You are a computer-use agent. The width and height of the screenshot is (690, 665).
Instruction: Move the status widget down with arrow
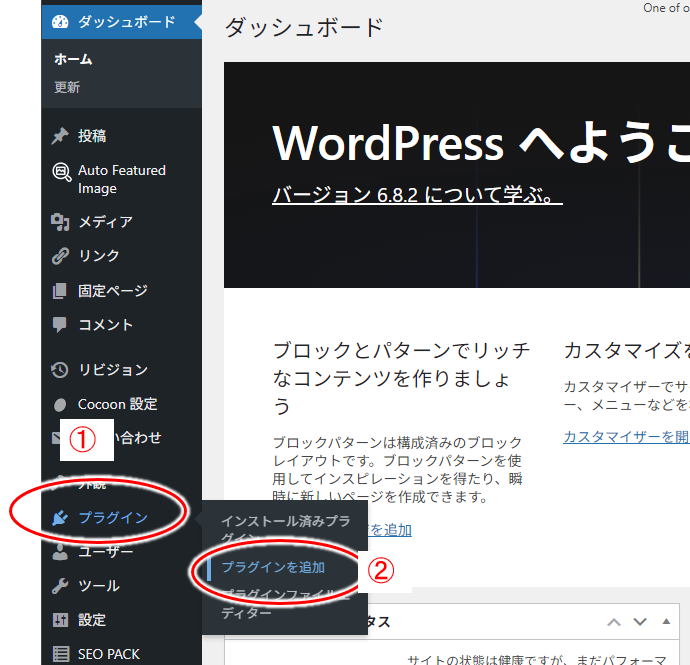(640, 622)
